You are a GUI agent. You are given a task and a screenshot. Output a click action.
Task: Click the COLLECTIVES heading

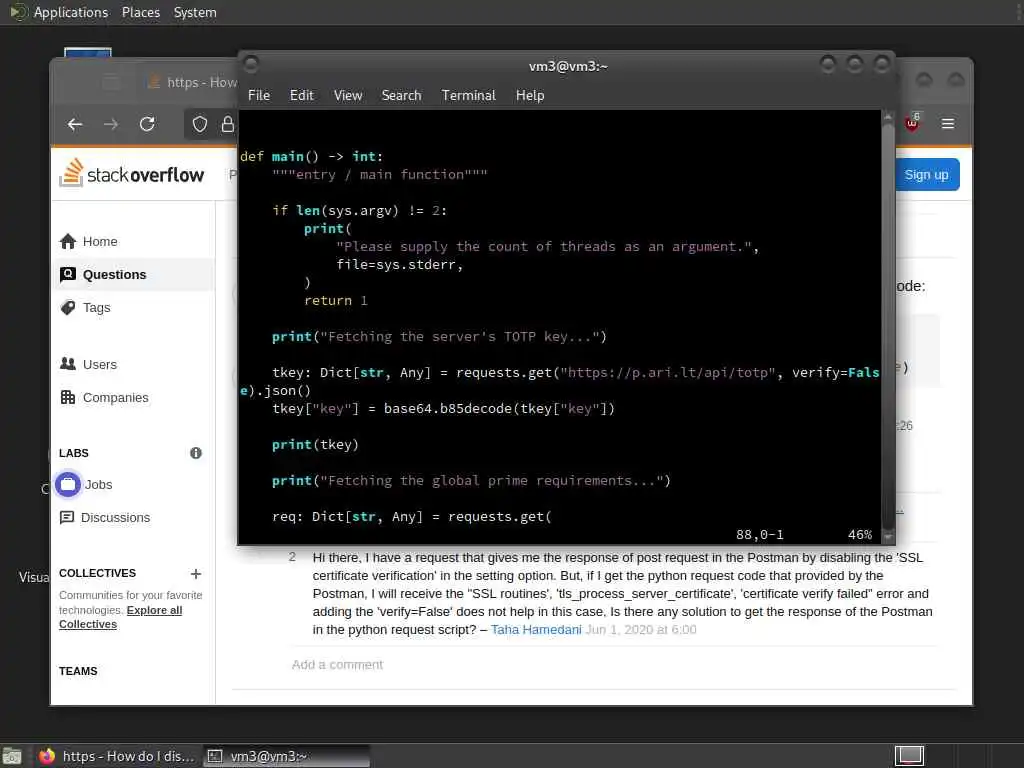[97, 573]
